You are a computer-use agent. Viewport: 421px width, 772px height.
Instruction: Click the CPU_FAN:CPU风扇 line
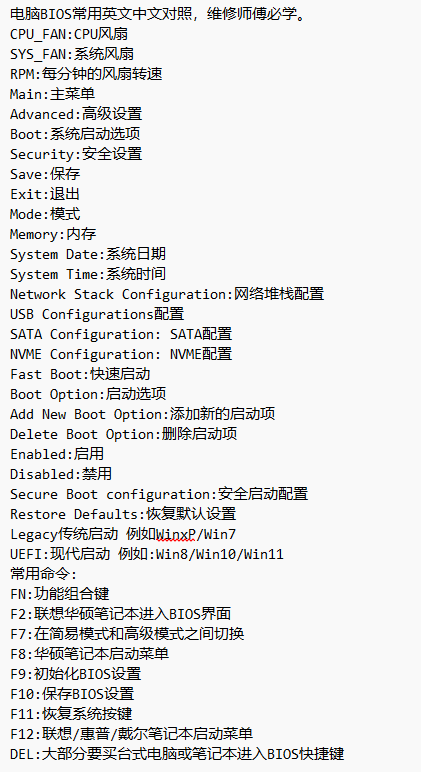pyautogui.click(x=69, y=34)
